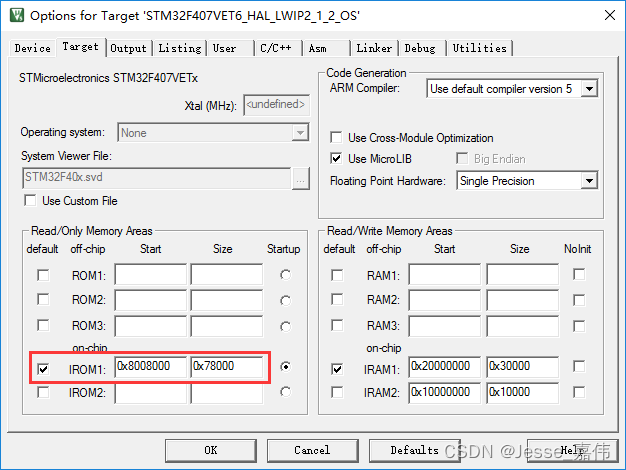Click the ROM3 Size field

[227, 326]
